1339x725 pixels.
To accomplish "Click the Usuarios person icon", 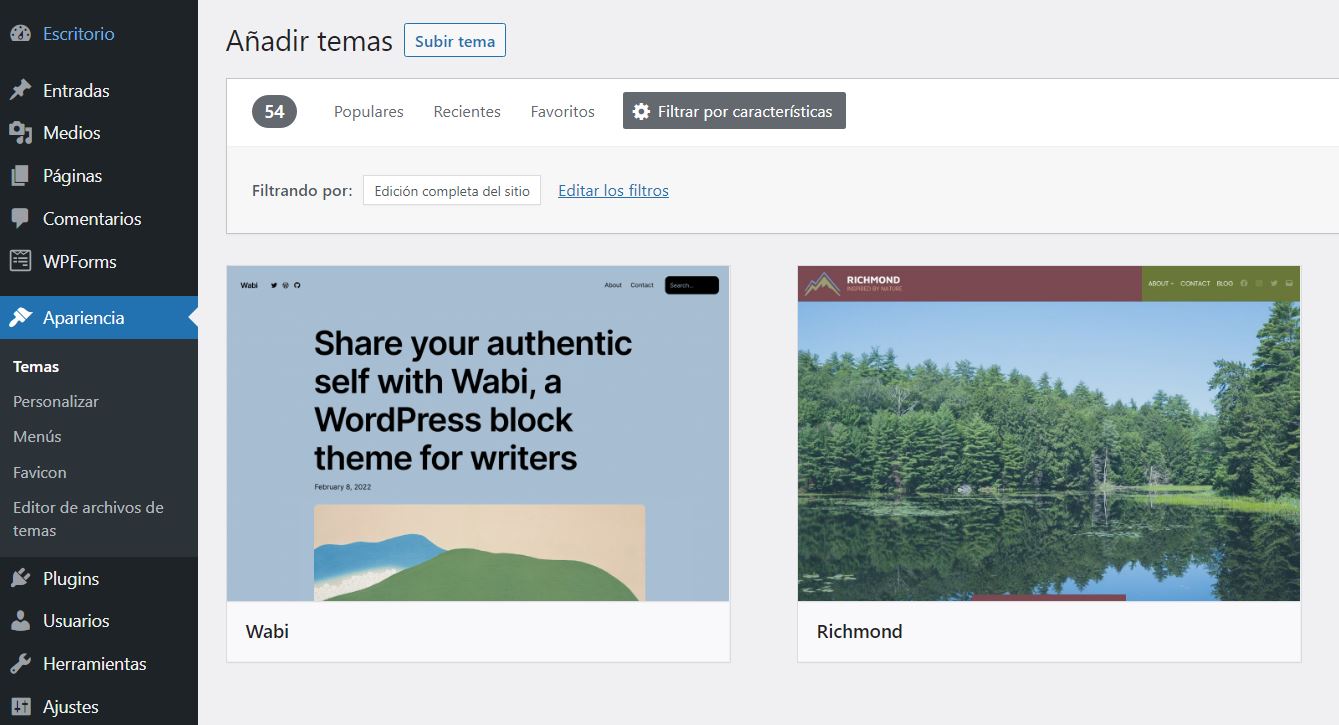I will pos(20,621).
